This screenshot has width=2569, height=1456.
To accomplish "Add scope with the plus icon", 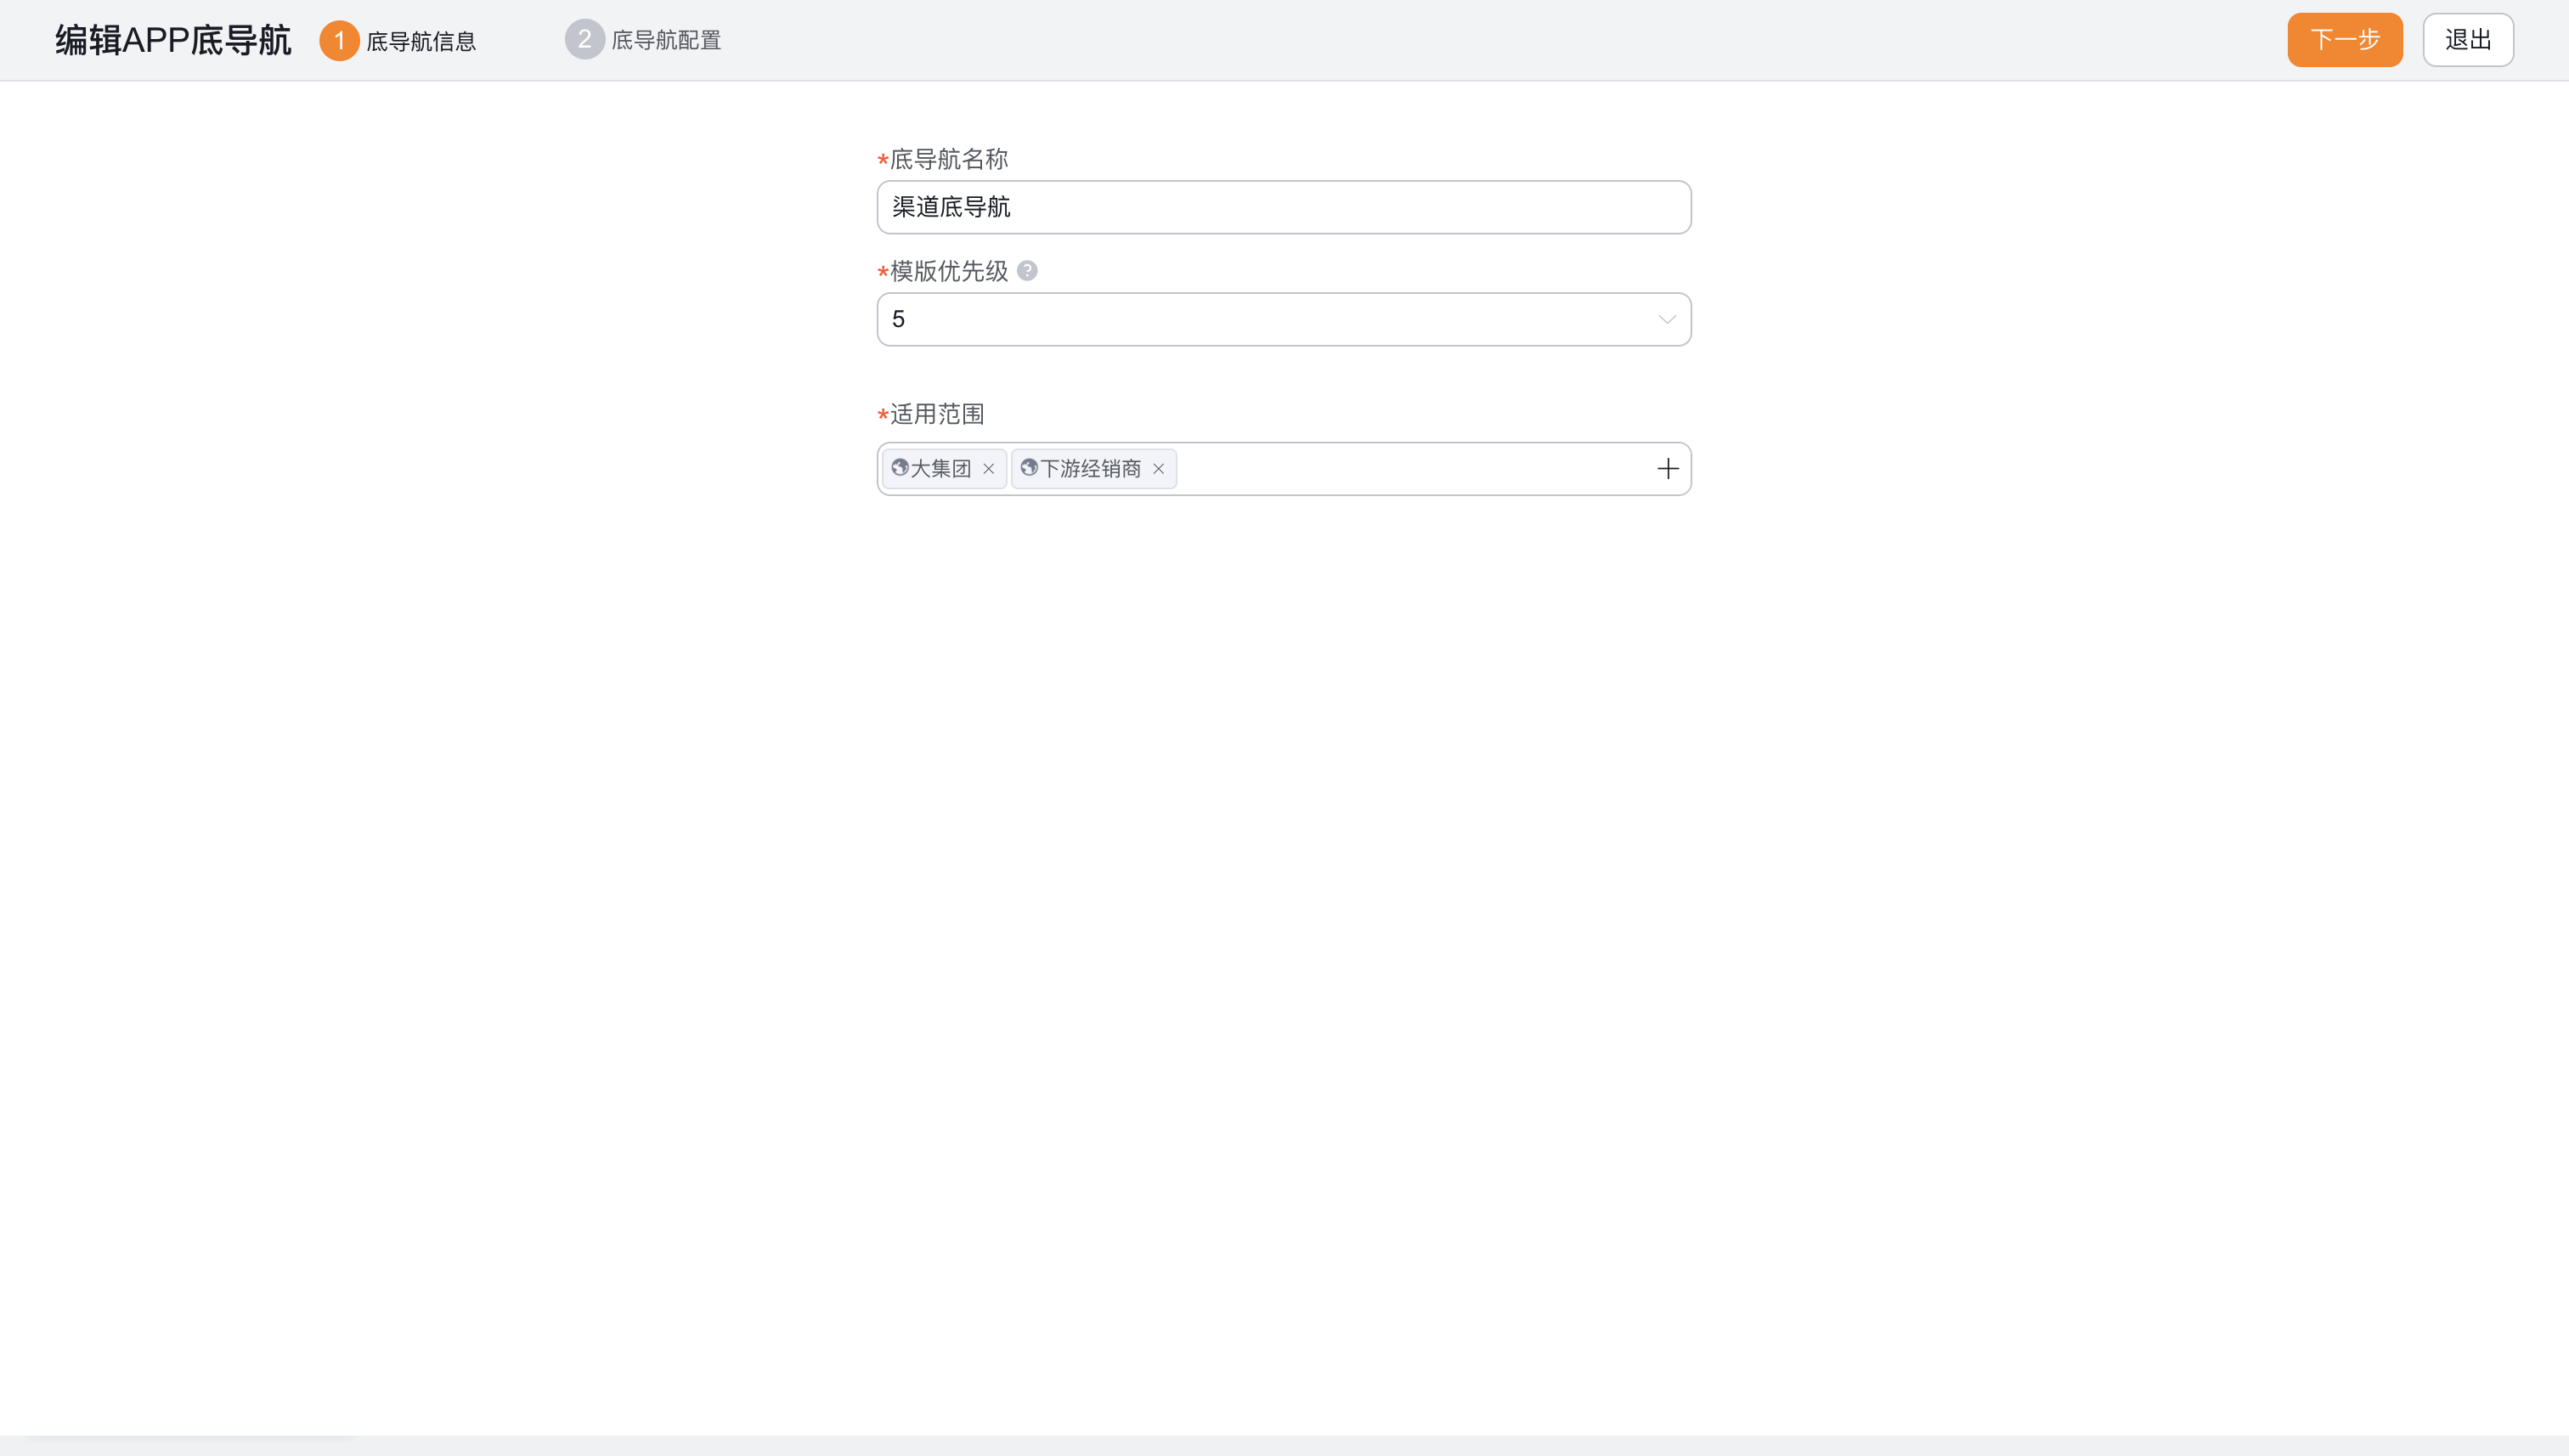I will click(1667, 468).
